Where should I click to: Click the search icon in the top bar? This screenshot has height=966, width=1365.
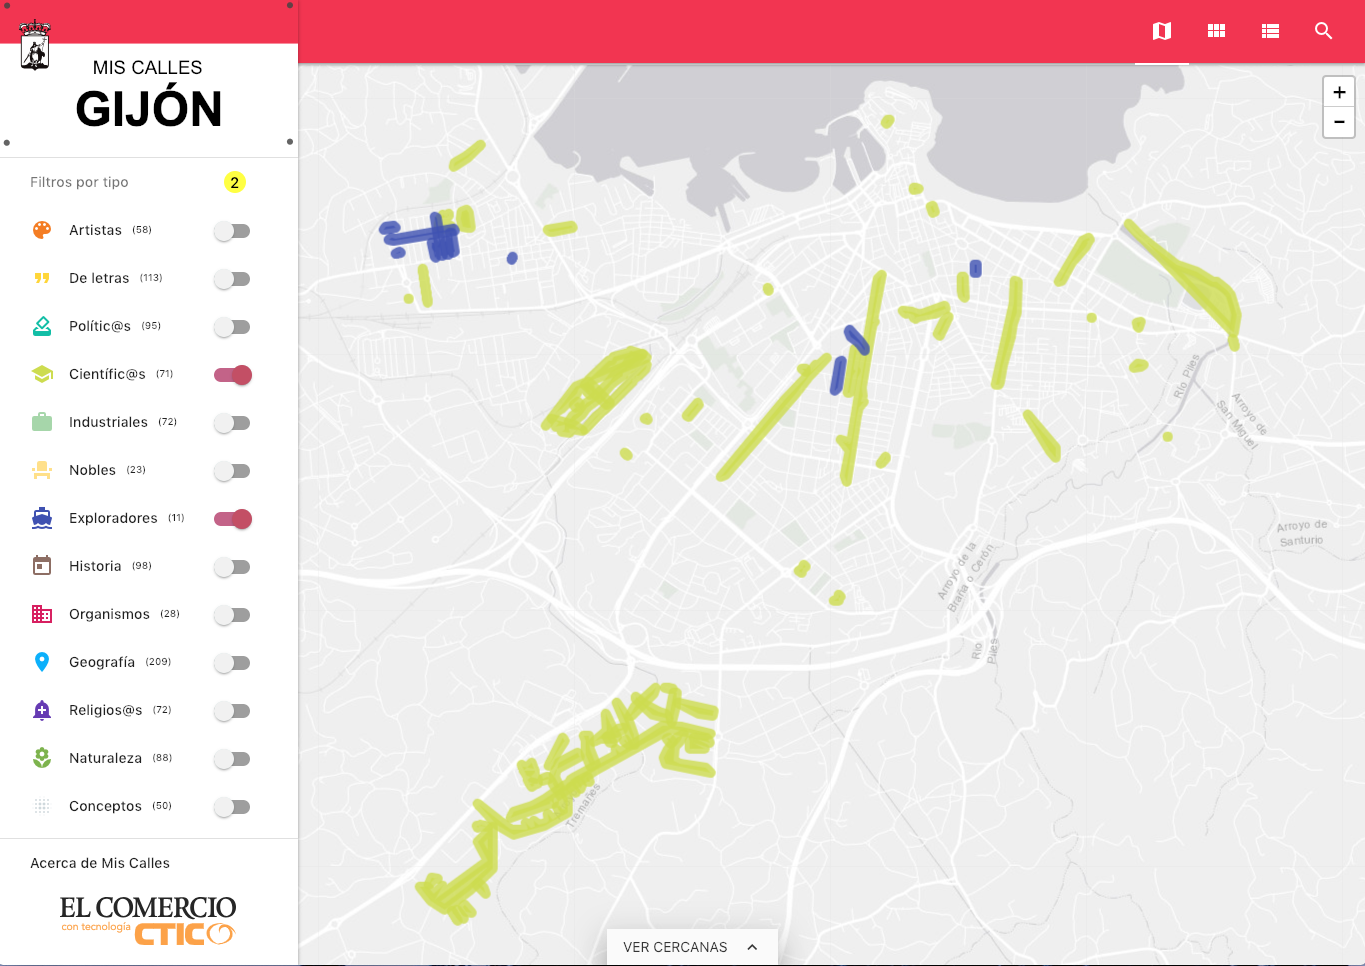click(1324, 31)
